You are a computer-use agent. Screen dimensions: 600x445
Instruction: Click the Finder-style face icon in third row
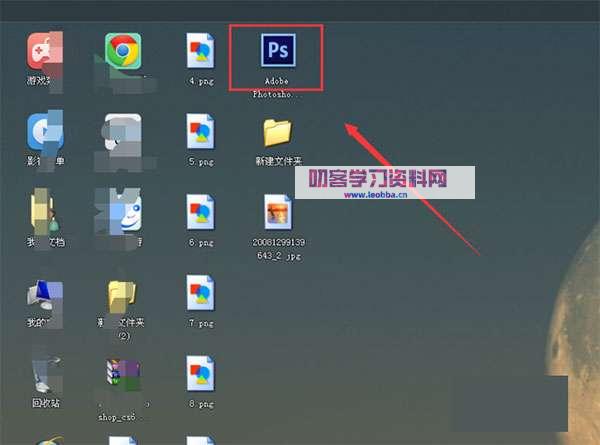coord(123,211)
